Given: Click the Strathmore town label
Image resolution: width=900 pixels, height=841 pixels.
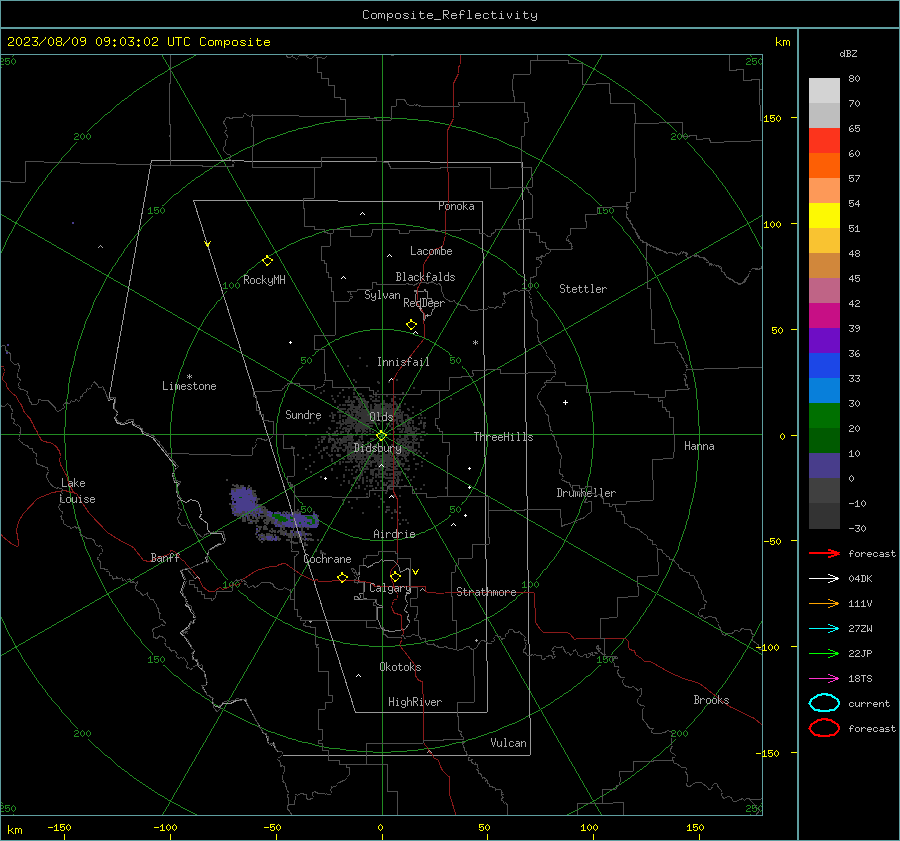Looking at the screenshot, I should [x=486, y=592].
